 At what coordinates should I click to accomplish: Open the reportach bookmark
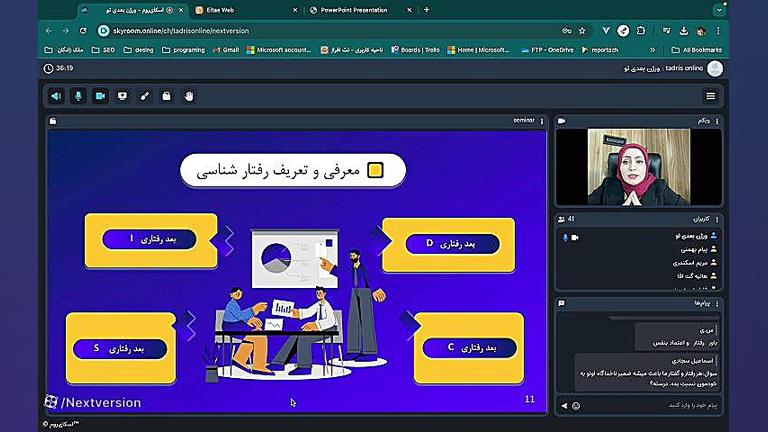(600, 50)
